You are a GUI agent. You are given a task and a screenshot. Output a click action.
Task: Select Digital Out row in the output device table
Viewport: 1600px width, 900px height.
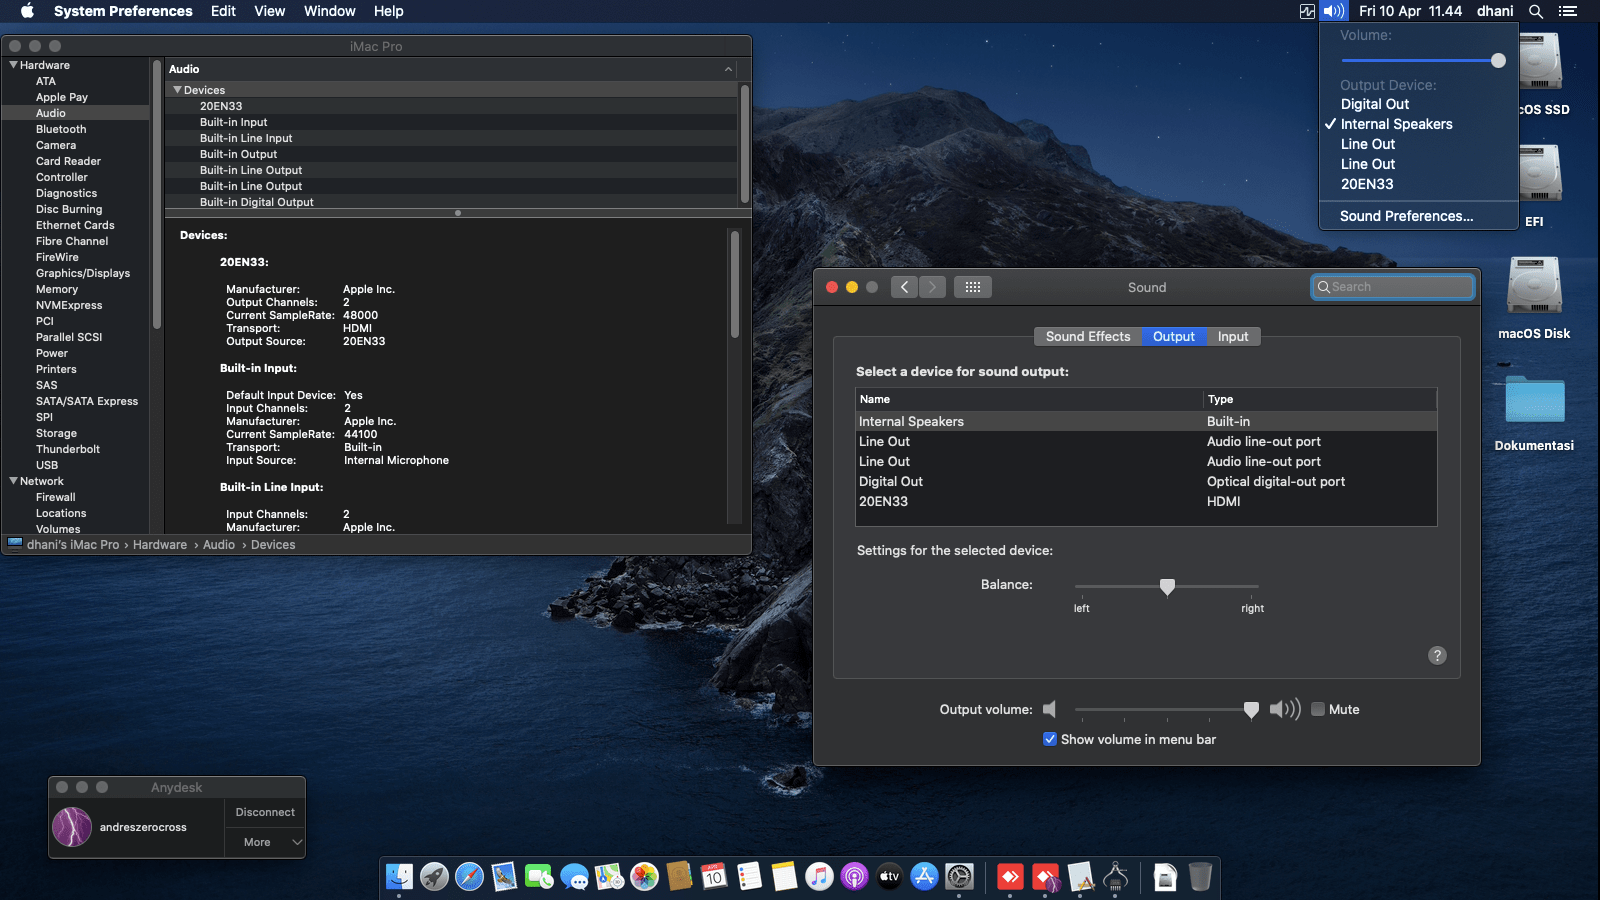(x=1146, y=481)
